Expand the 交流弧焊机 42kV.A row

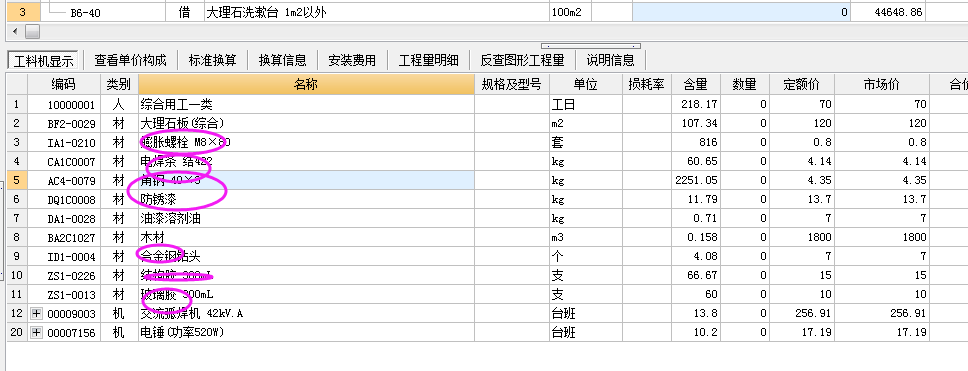[x=36, y=314]
